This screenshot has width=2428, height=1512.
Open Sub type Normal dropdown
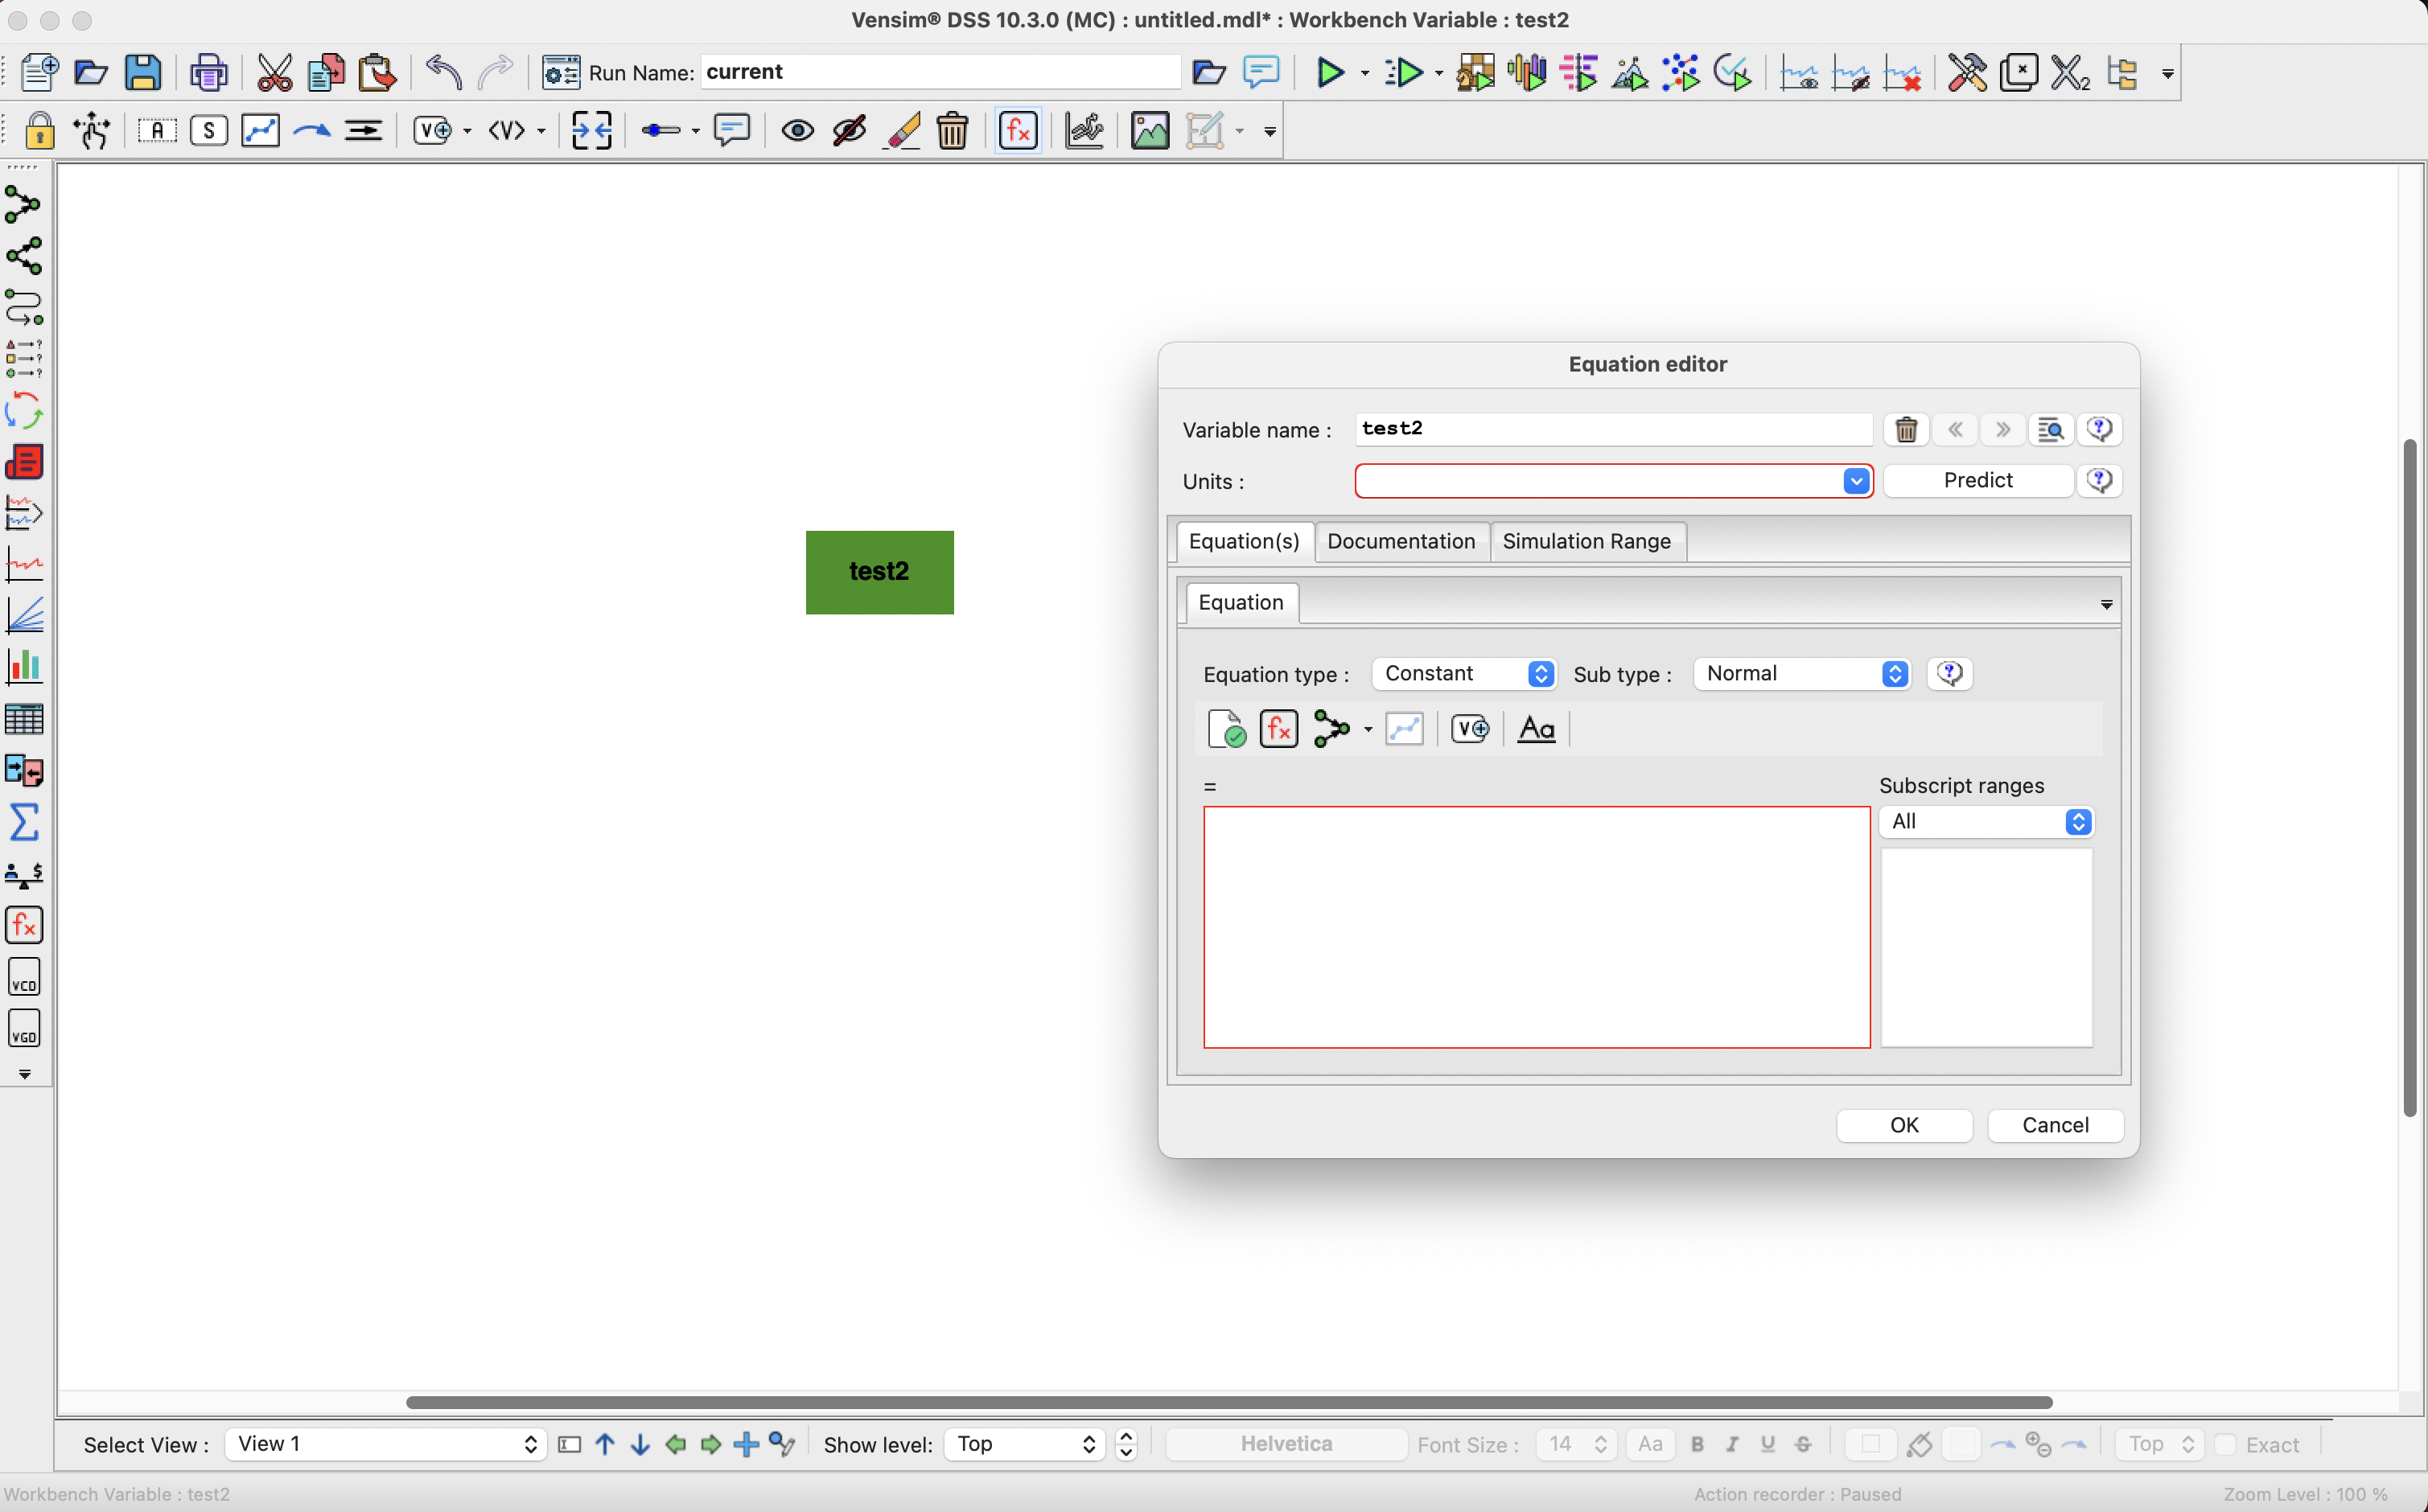(x=1802, y=674)
